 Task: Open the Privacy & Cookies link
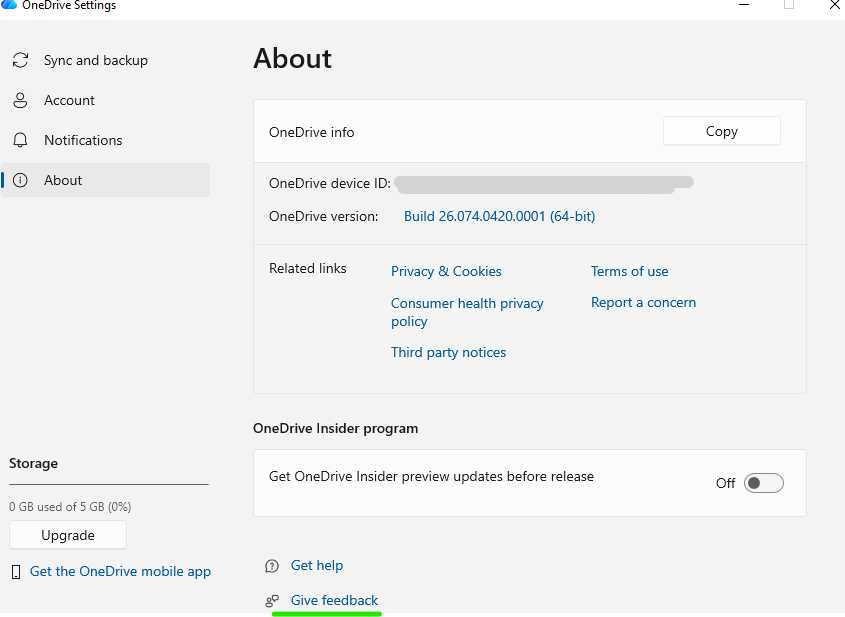point(446,271)
